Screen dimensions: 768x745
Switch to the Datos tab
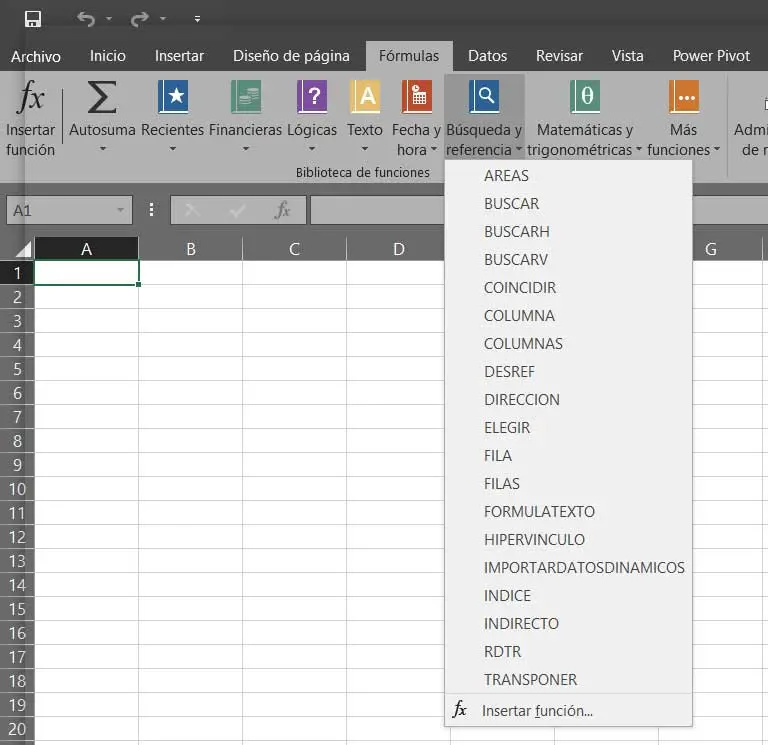(x=487, y=56)
